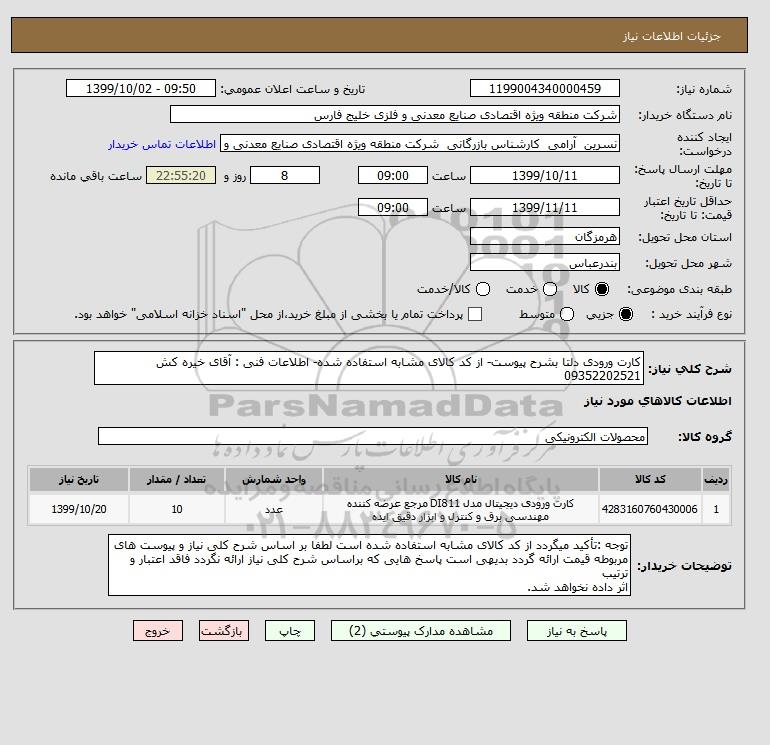Image resolution: width=770 pixels, height=745 pixels.
Task: Click the پاسخ به نیاز button
Action: pos(577,631)
